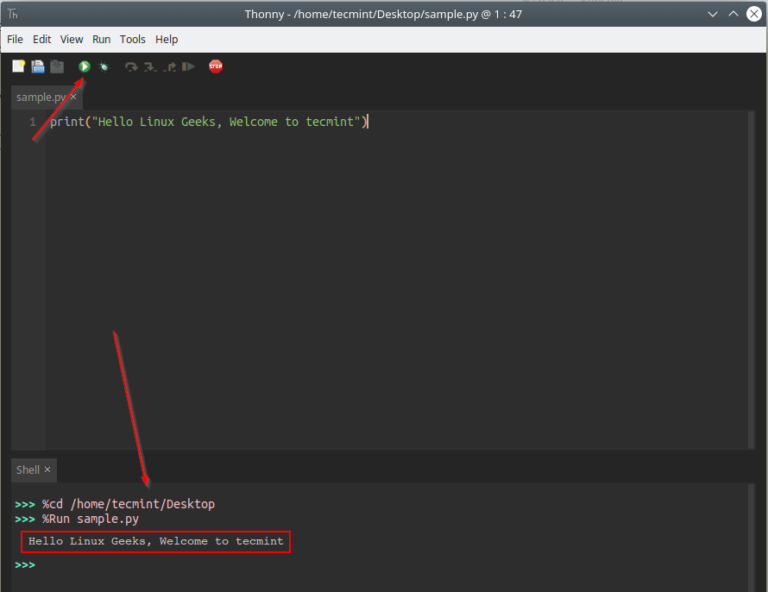Open the Edit menu
The image size is (768, 592).
tap(42, 39)
